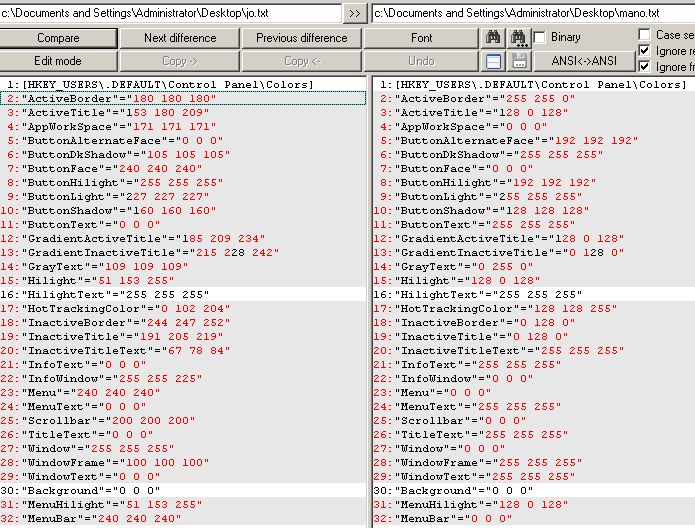Go to Previous difference

click(x=301, y=38)
